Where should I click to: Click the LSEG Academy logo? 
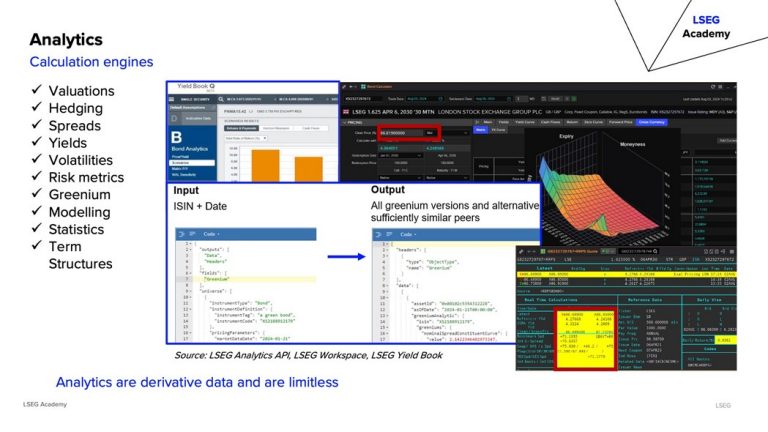(x=706, y=27)
